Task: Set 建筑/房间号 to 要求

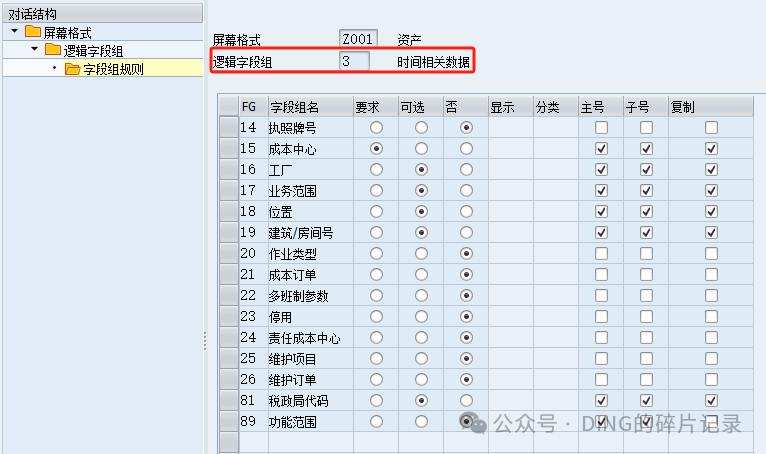Action: point(376,233)
